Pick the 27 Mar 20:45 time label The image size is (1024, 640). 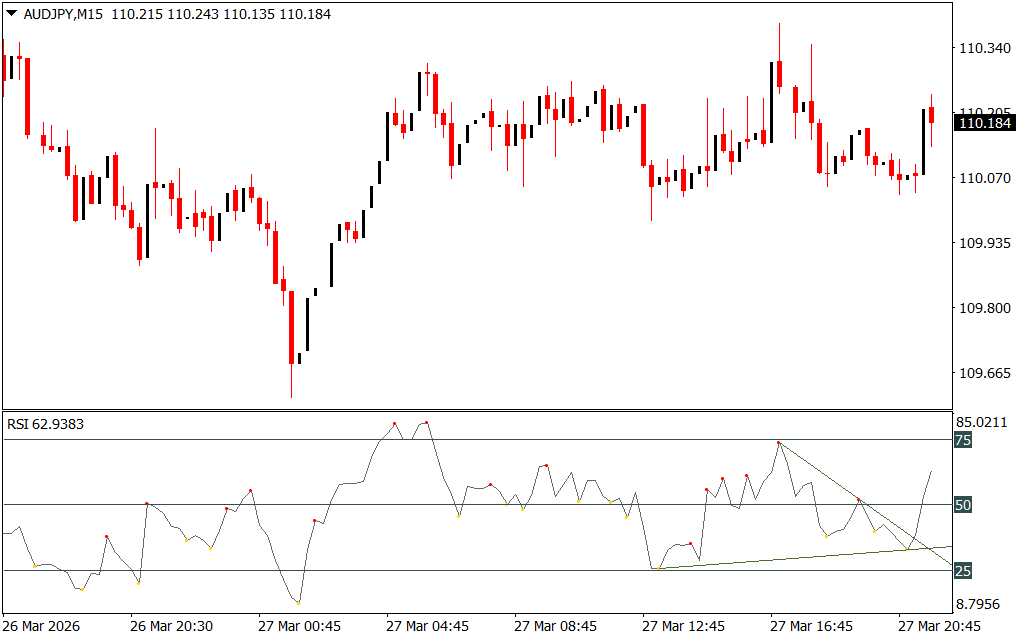(939, 626)
